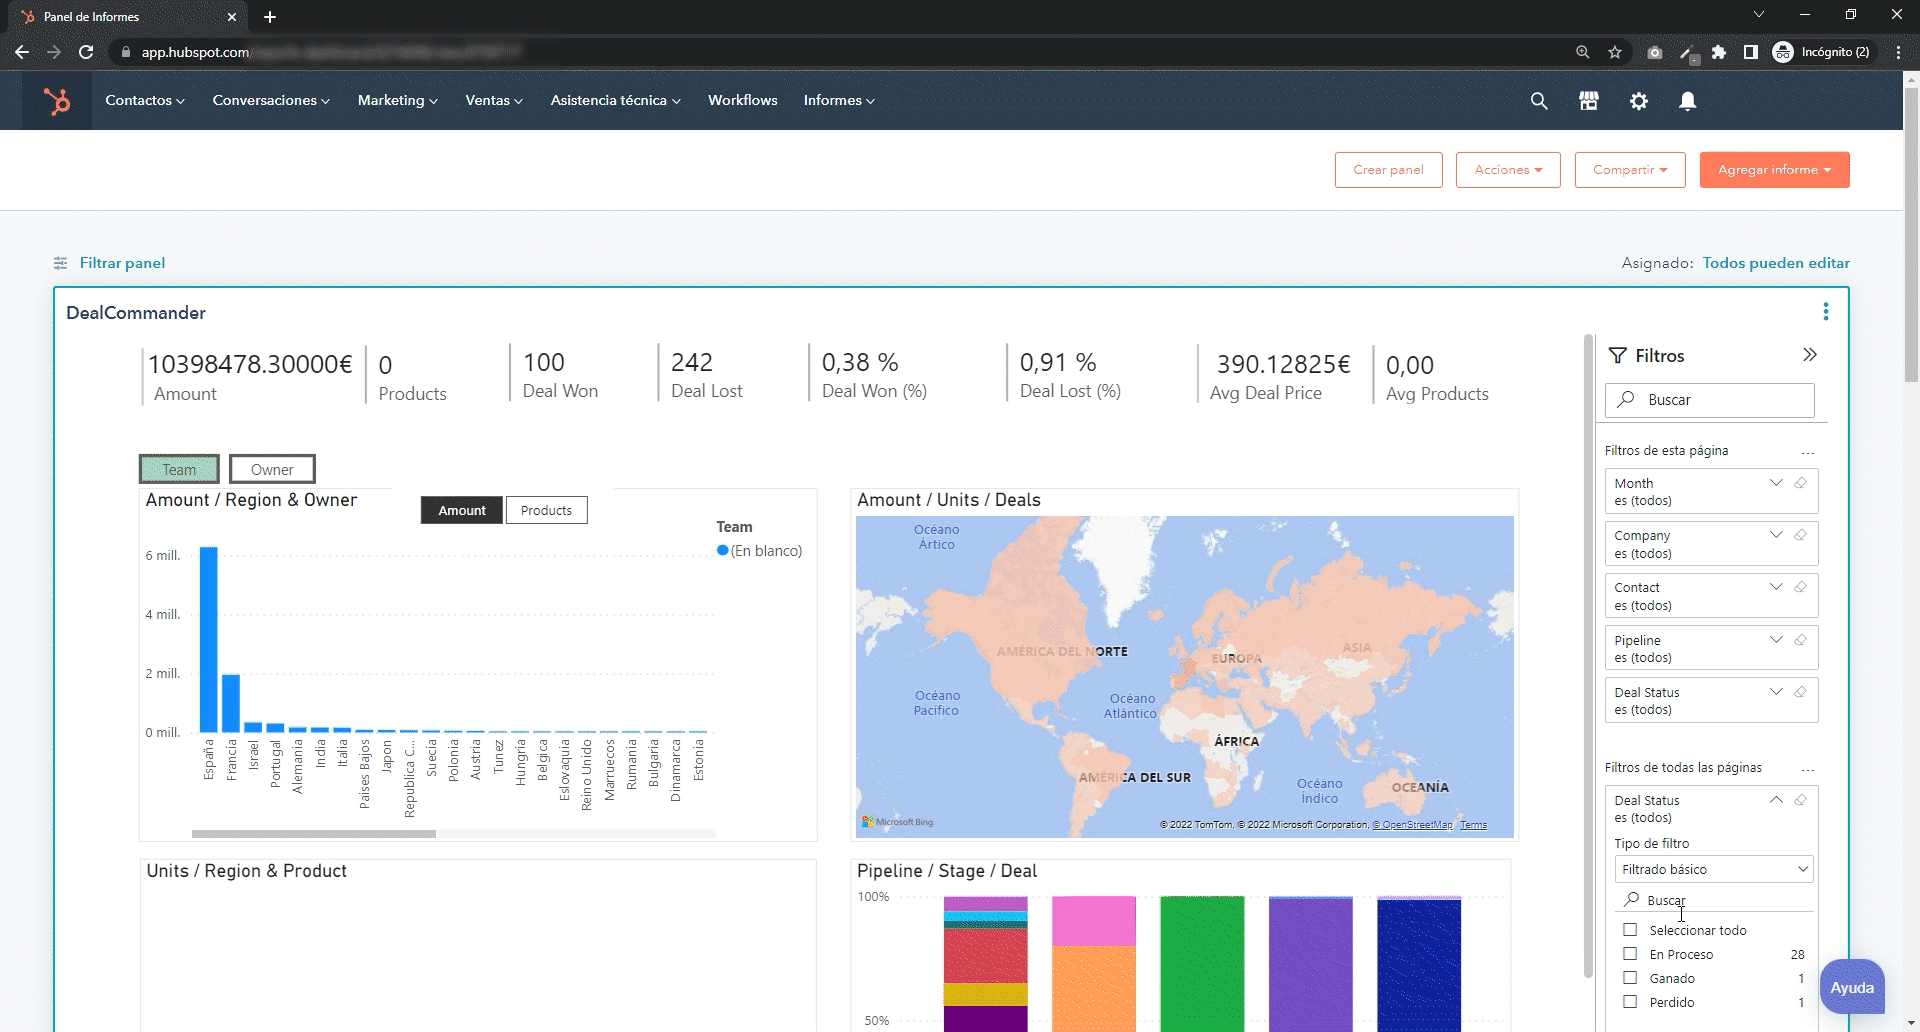Open the settings gear in navbar
The image size is (1920, 1032).
(x=1638, y=101)
